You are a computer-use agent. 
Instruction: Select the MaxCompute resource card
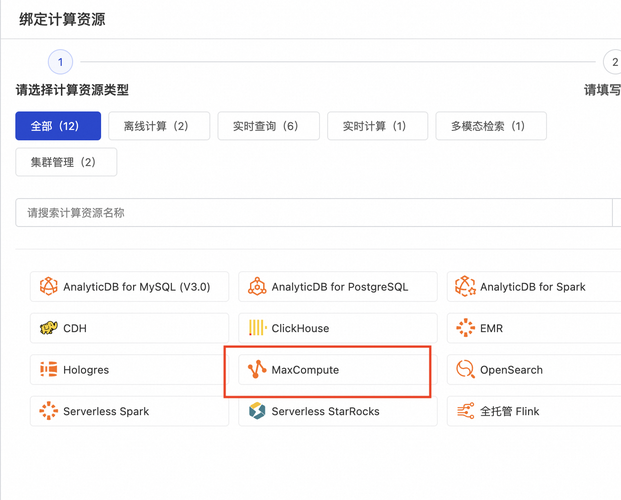(338, 369)
